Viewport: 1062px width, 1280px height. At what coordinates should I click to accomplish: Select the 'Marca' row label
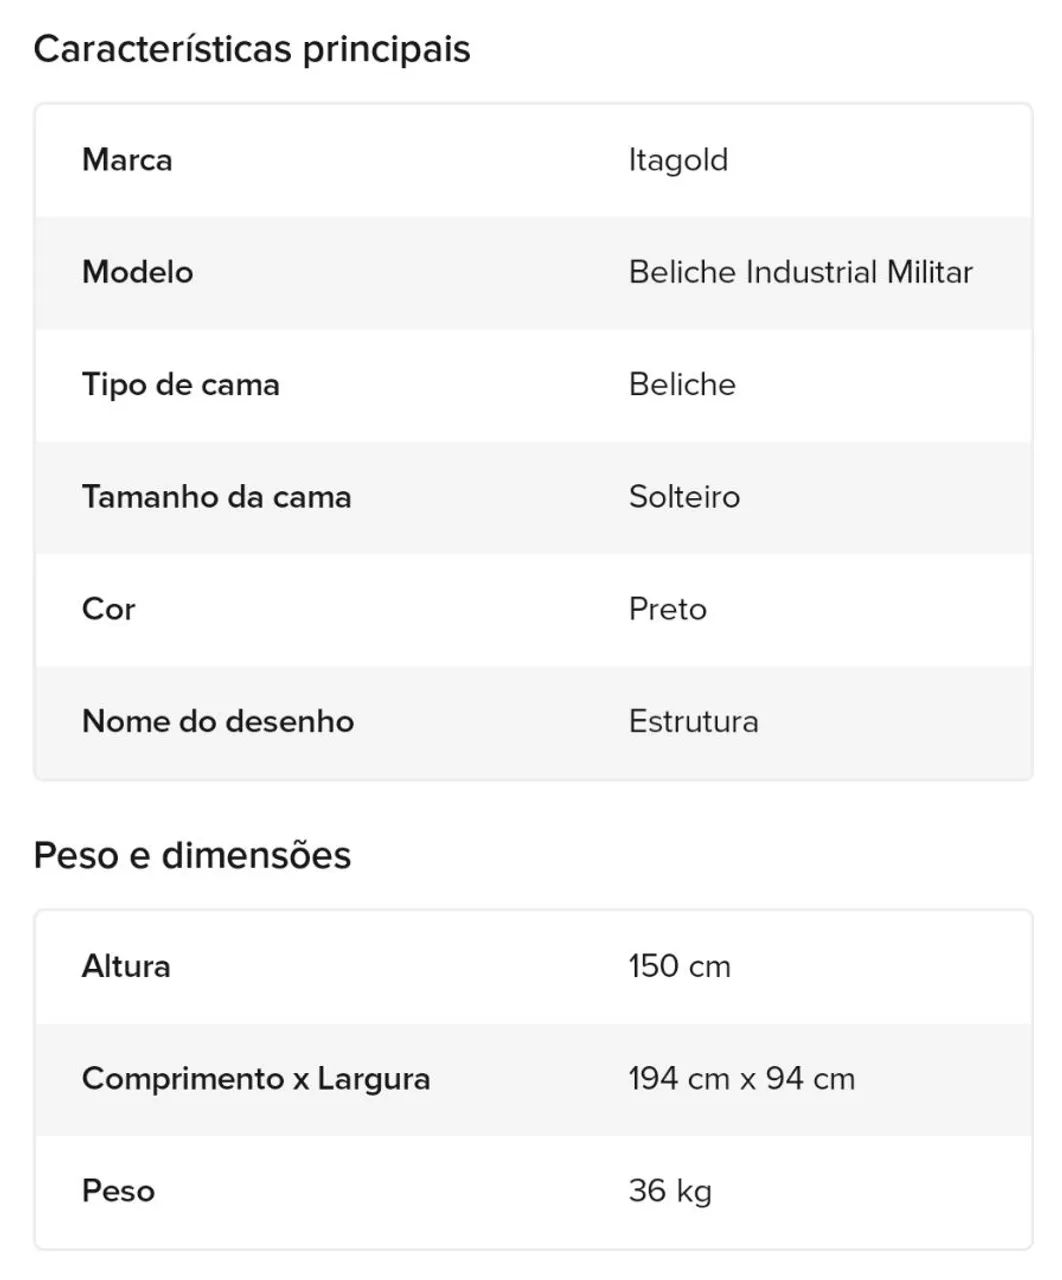pyautogui.click(x=127, y=160)
